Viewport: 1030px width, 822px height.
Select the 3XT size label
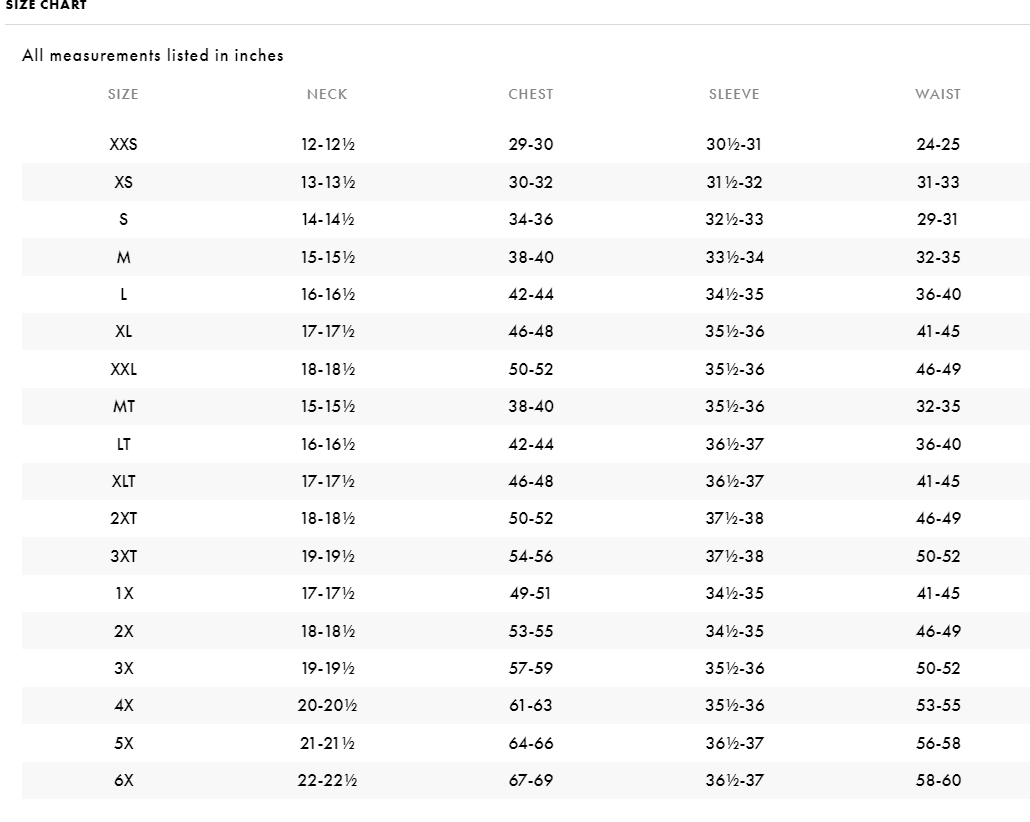tap(123, 556)
